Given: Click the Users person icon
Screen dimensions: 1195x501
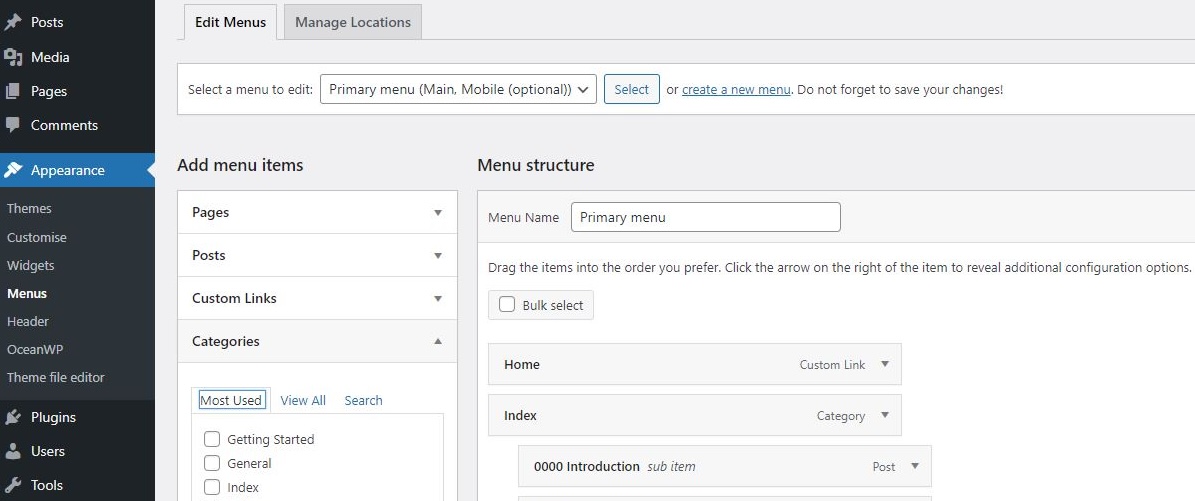Looking at the screenshot, I should click(x=13, y=451).
